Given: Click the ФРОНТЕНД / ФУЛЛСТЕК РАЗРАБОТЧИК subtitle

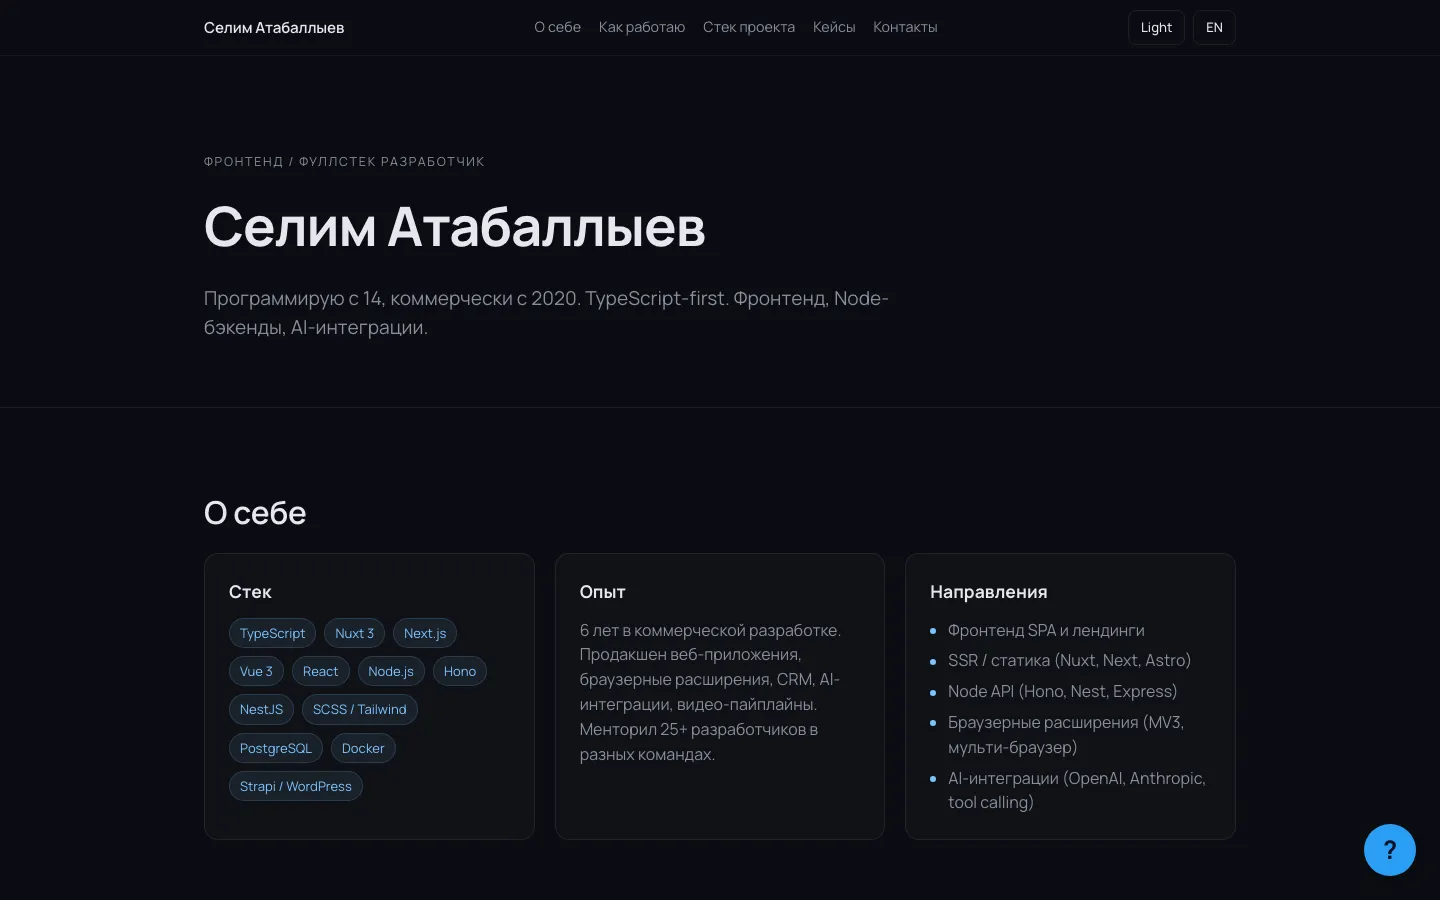Looking at the screenshot, I should [344, 162].
